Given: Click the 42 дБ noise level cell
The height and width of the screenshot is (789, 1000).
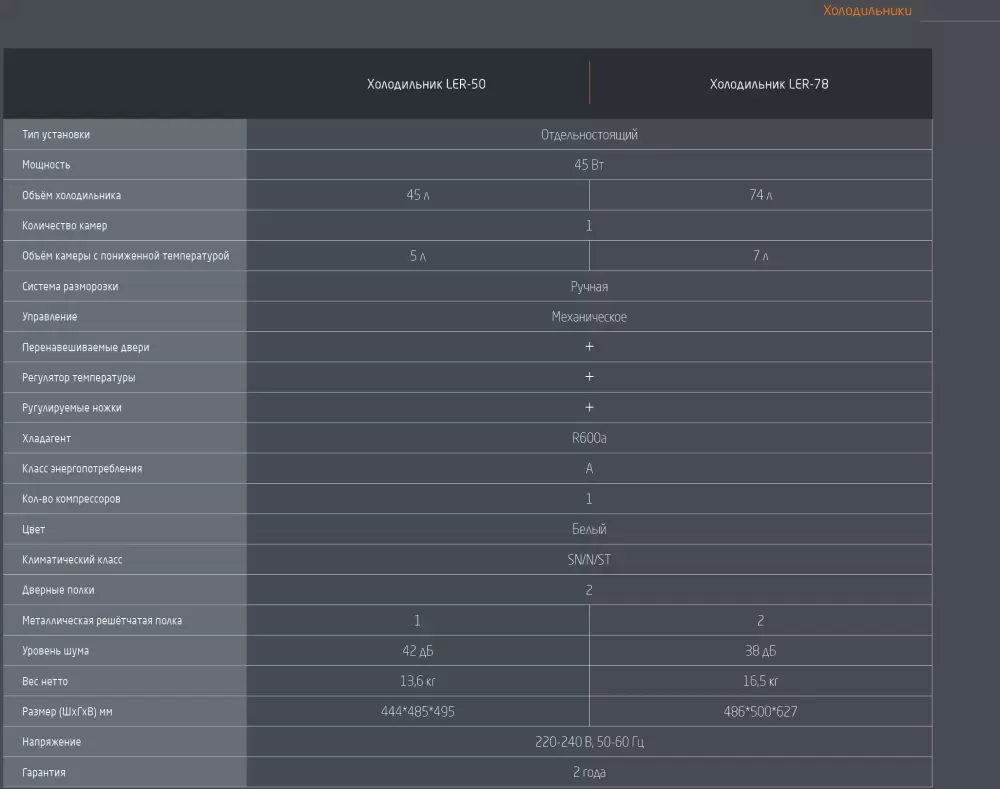Looking at the screenshot, I should pyautogui.click(x=417, y=651).
